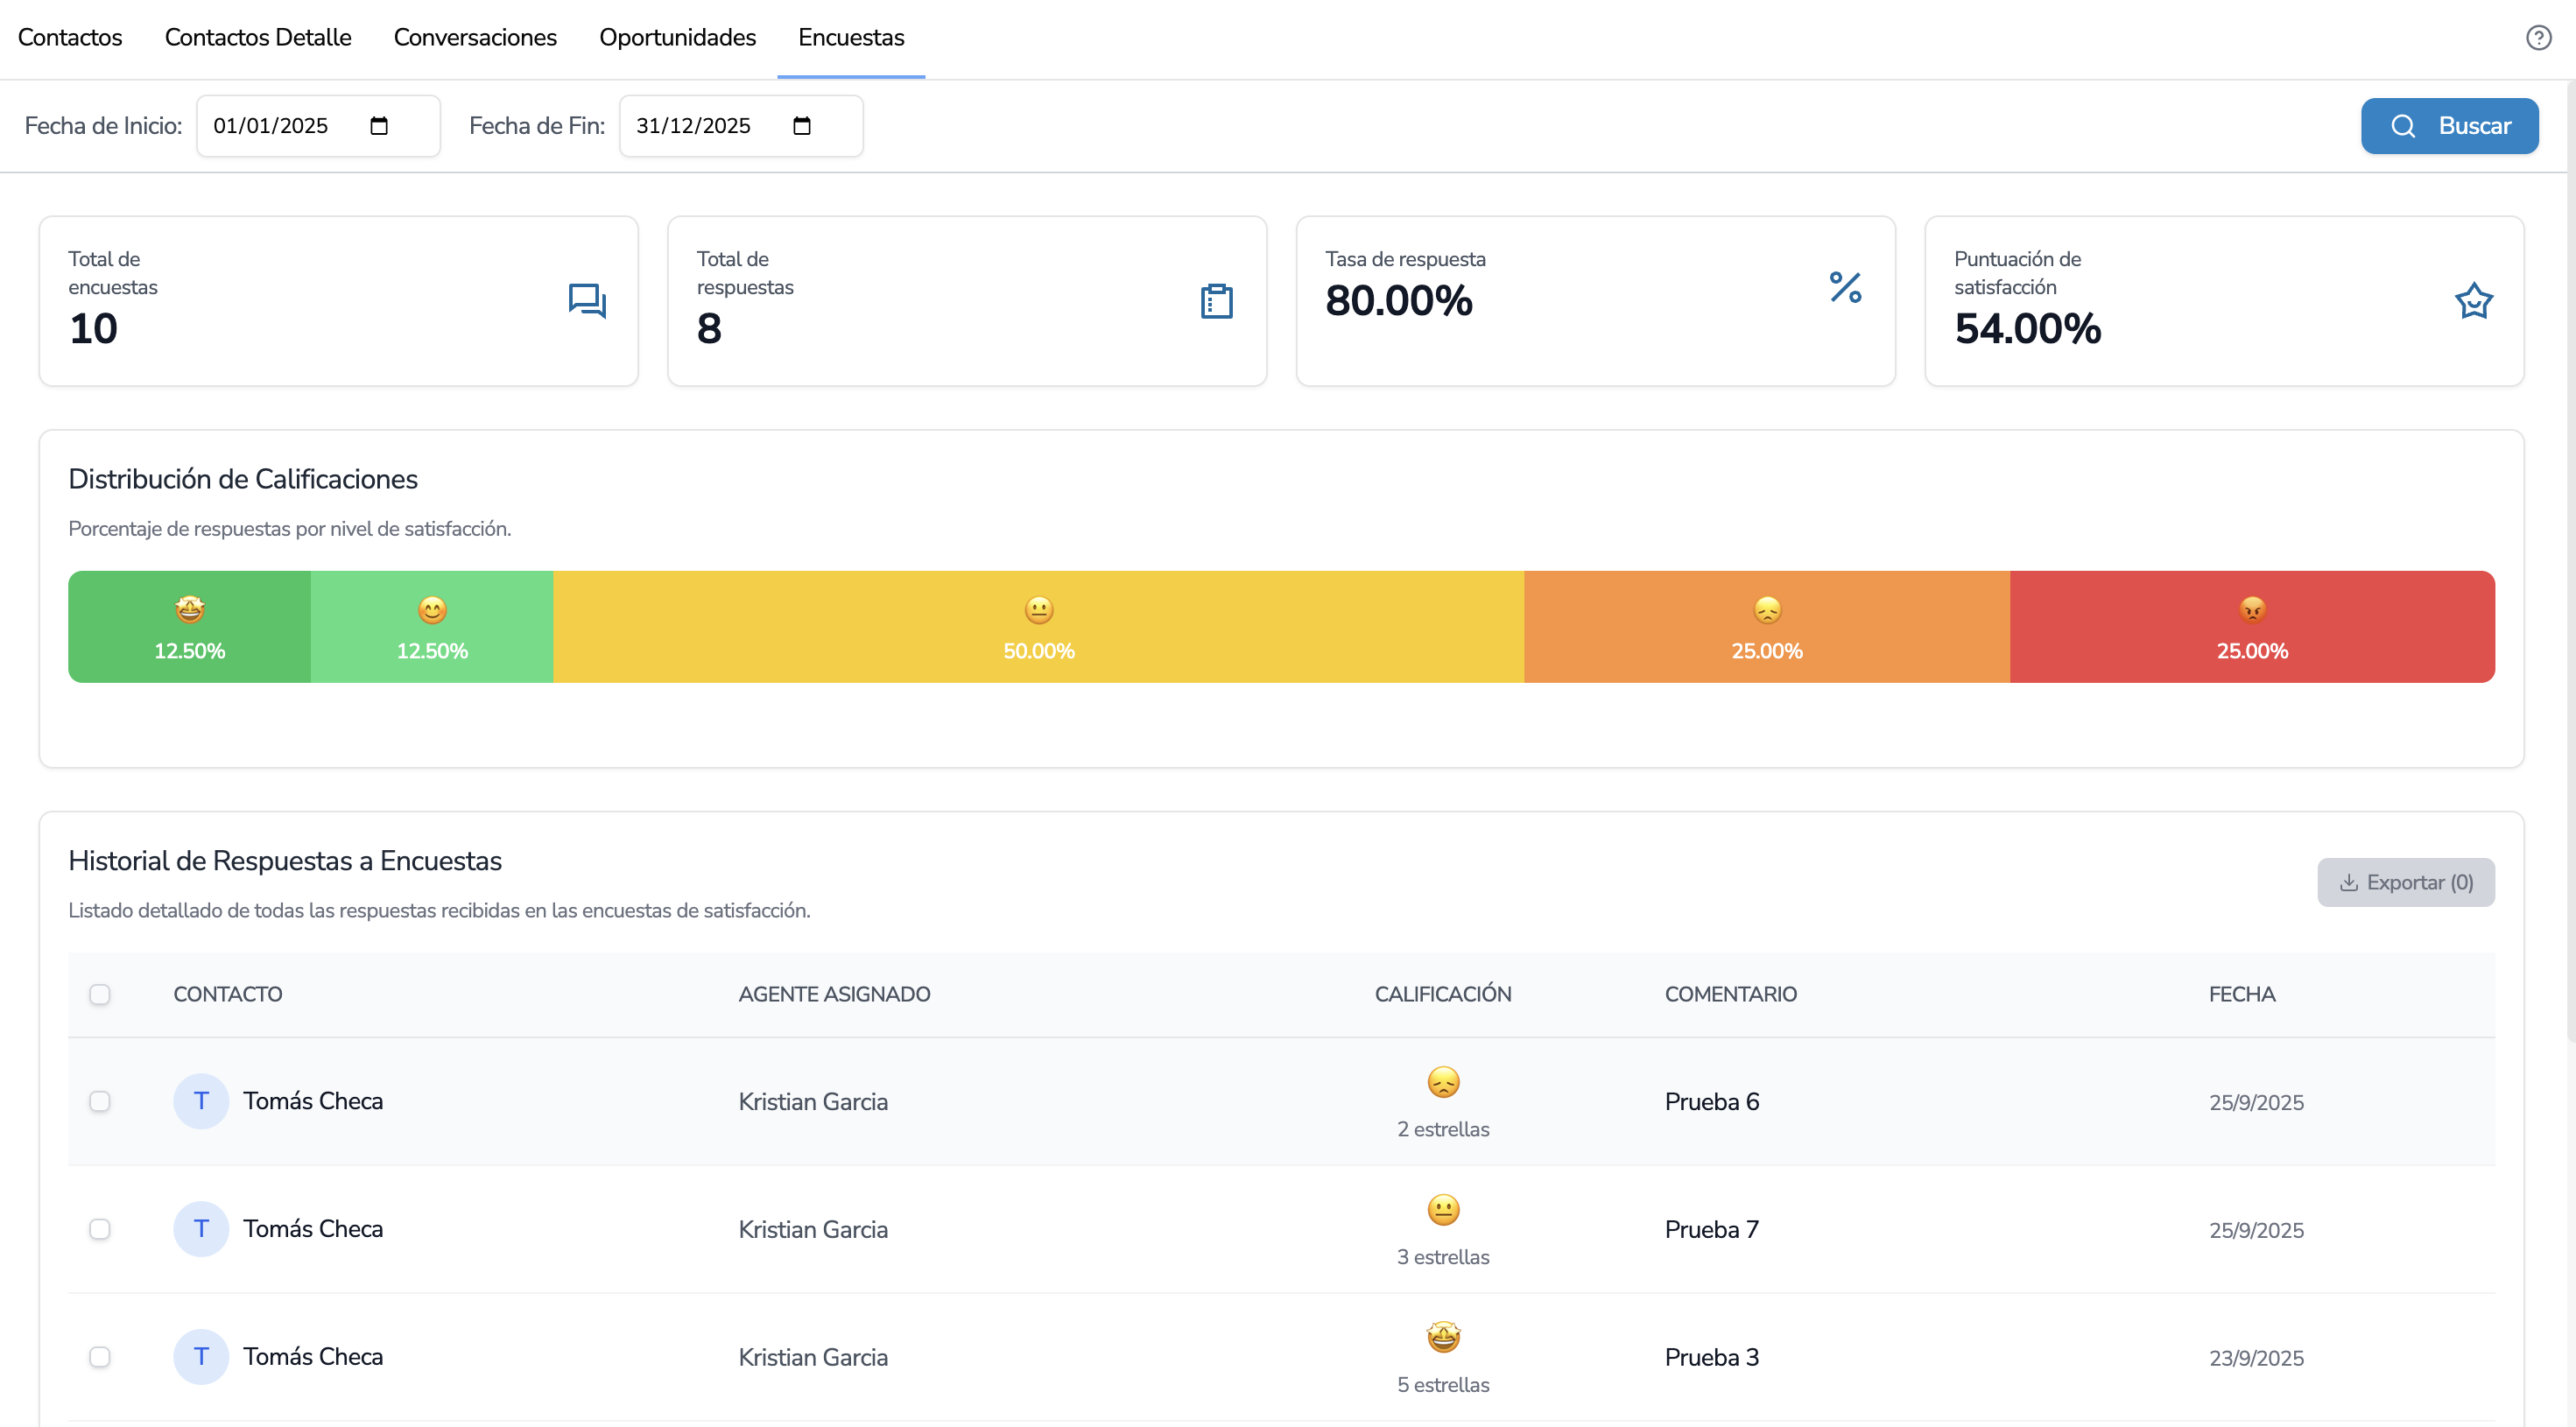The image size is (2576, 1427).
Task: Click the percent icon in Tasa de respuesta
Action: pyautogui.click(x=1845, y=287)
